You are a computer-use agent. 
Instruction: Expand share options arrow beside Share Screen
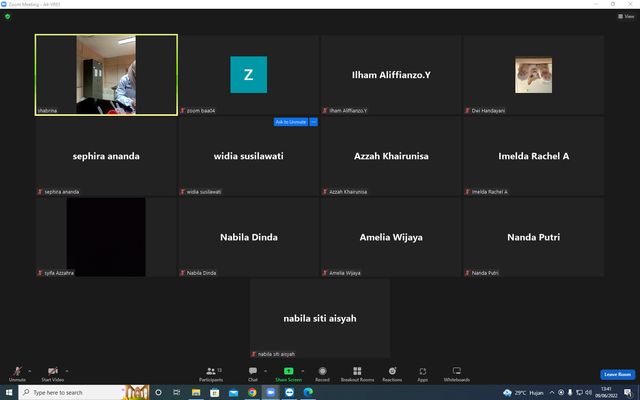coord(302,371)
